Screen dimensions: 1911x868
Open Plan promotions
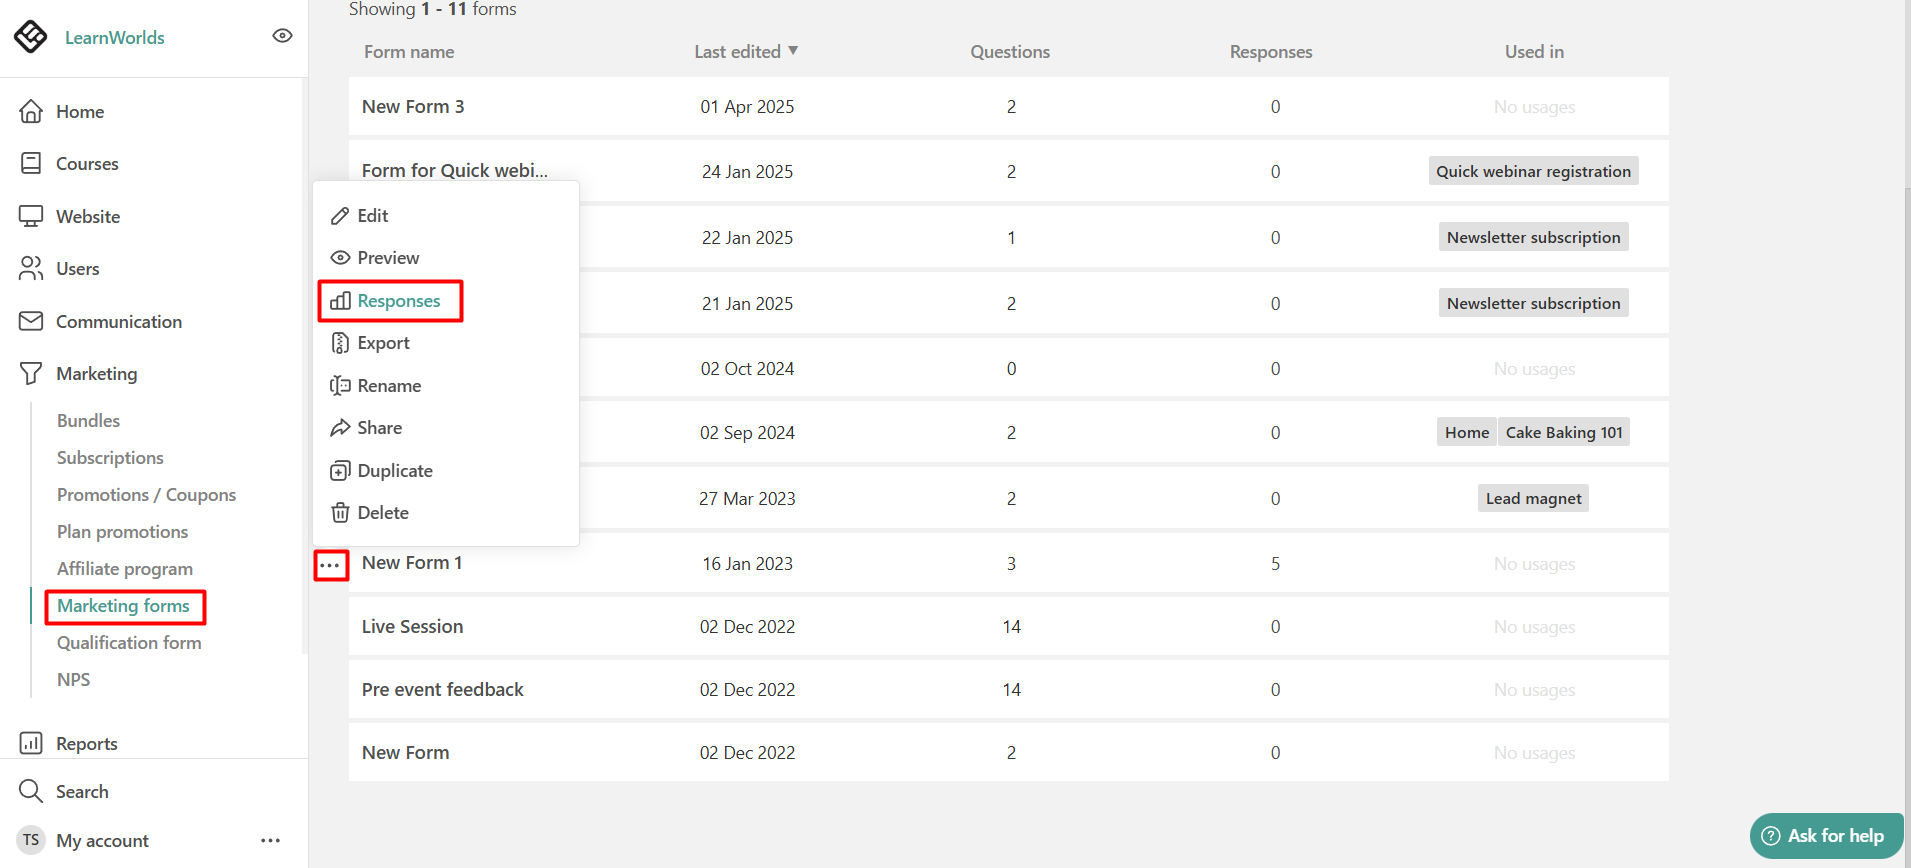click(122, 532)
